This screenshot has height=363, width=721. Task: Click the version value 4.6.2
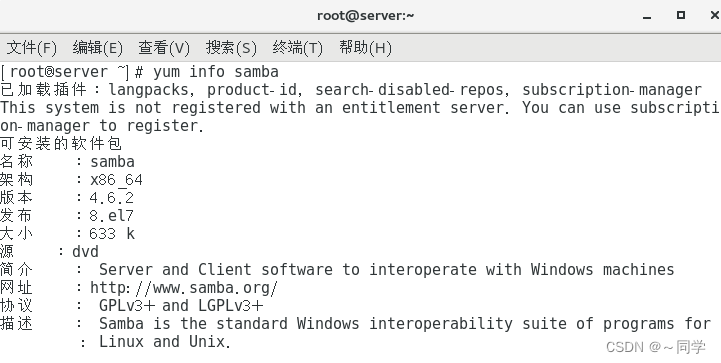click(x=112, y=198)
